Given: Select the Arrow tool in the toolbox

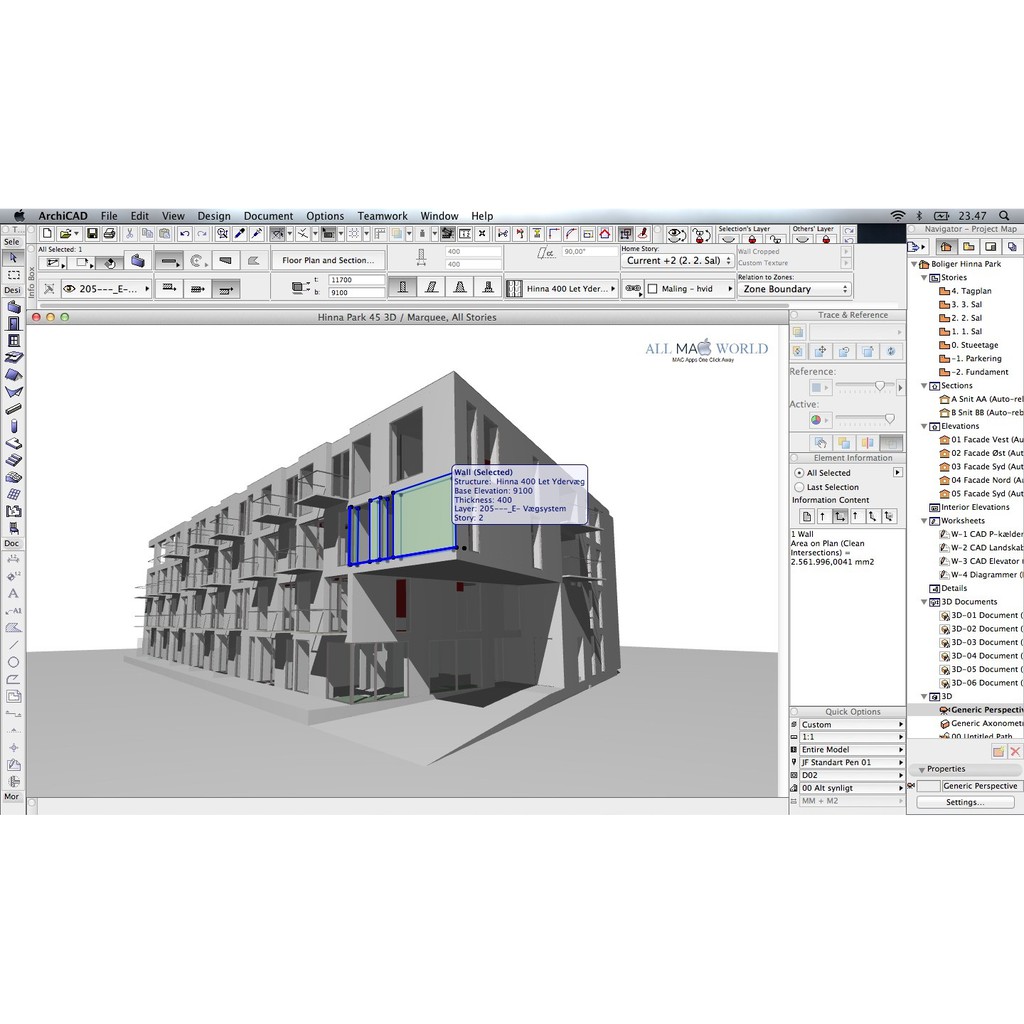Looking at the screenshot, I should pos(13,257).
